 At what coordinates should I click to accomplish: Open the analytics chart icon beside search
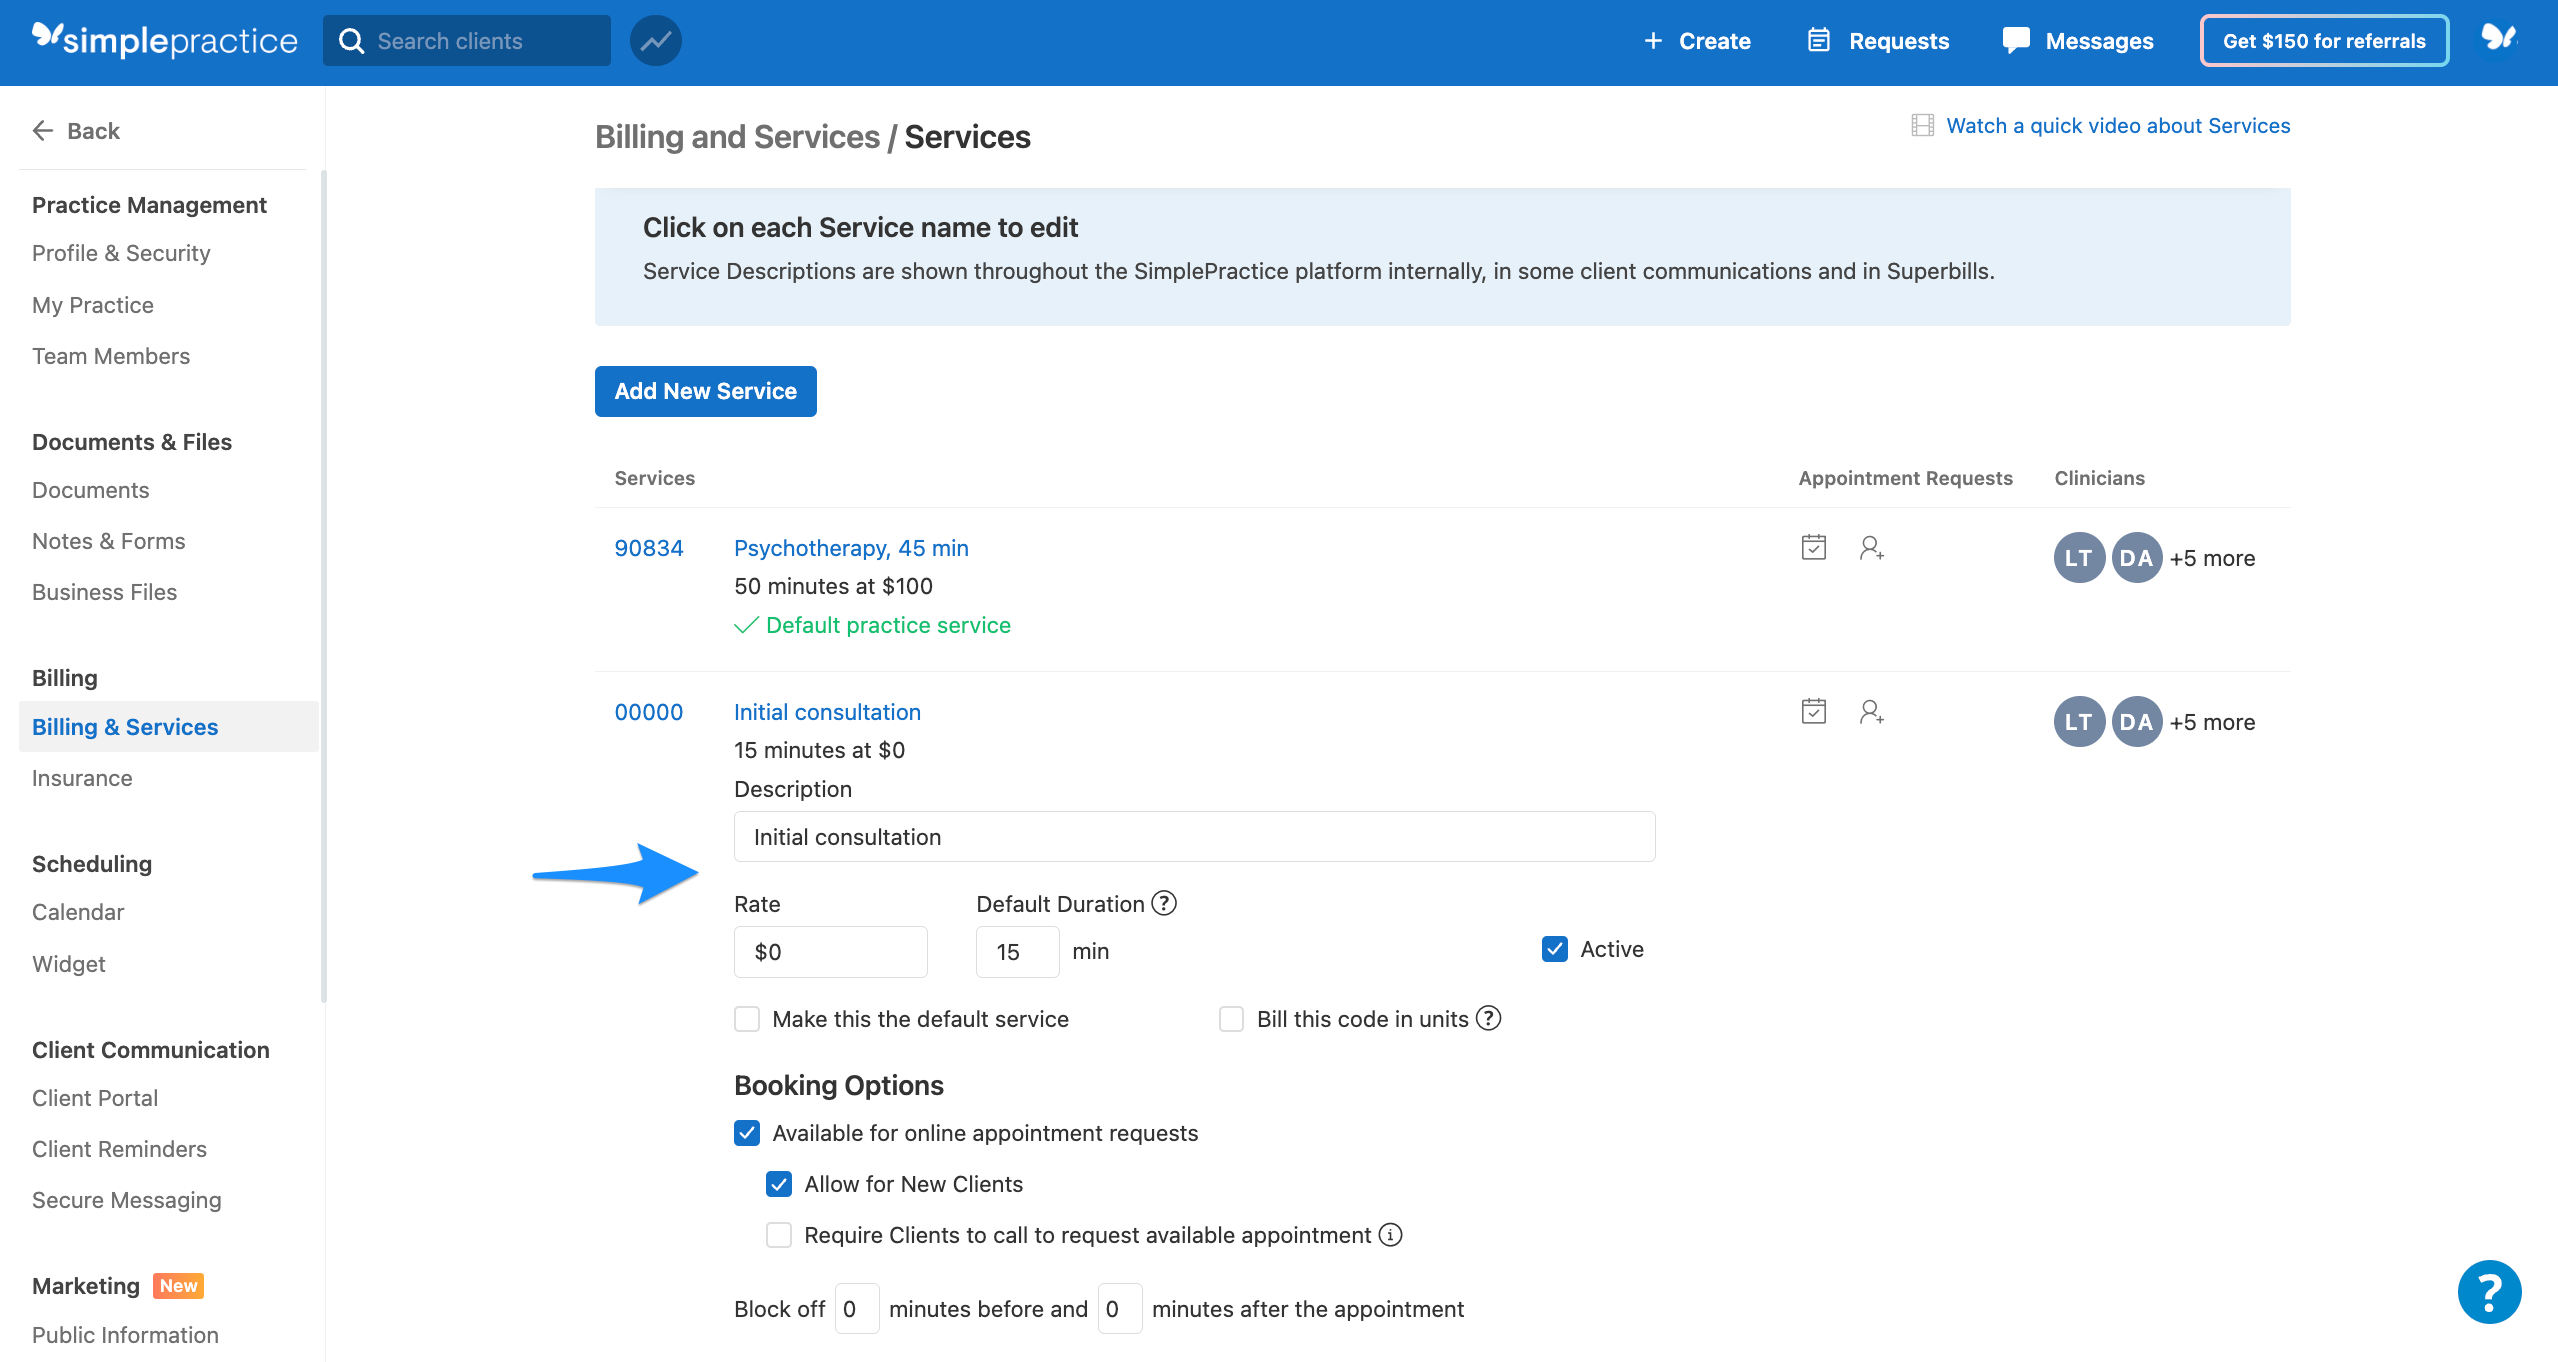point(655,40)
